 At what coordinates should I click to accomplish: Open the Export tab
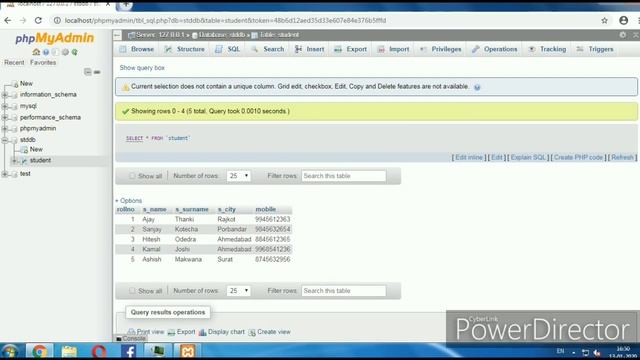[351, 49]
